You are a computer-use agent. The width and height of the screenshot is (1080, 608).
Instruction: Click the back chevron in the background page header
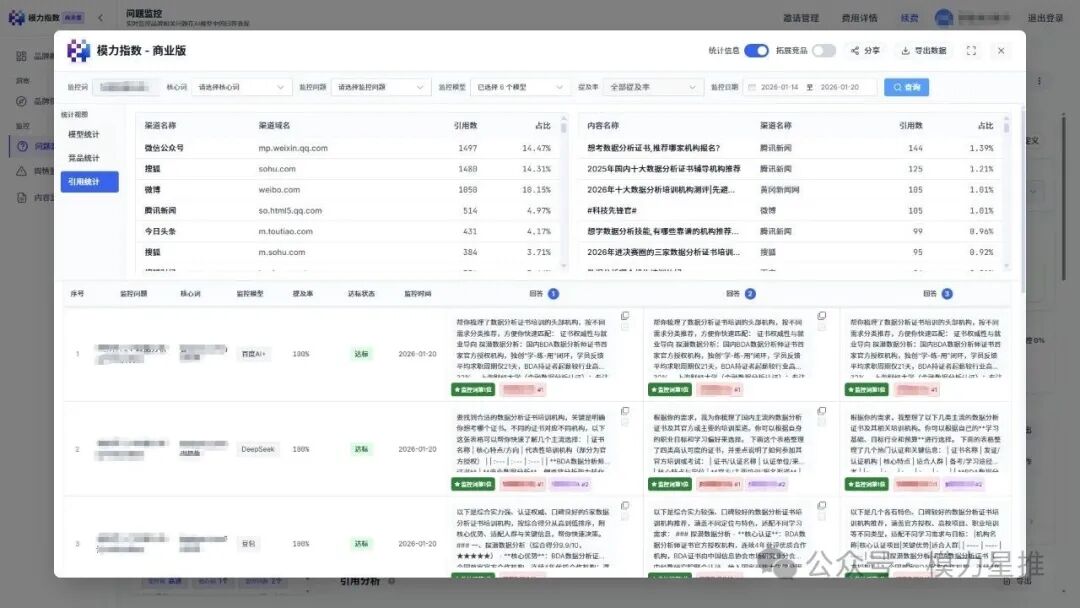(101, 18)
